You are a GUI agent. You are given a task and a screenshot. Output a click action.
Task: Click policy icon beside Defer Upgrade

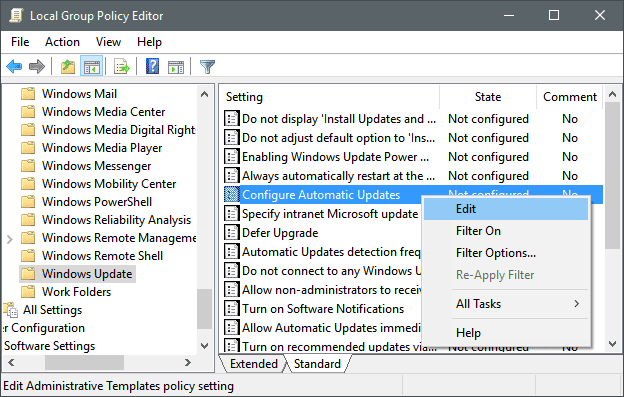[x=232, y=233]
